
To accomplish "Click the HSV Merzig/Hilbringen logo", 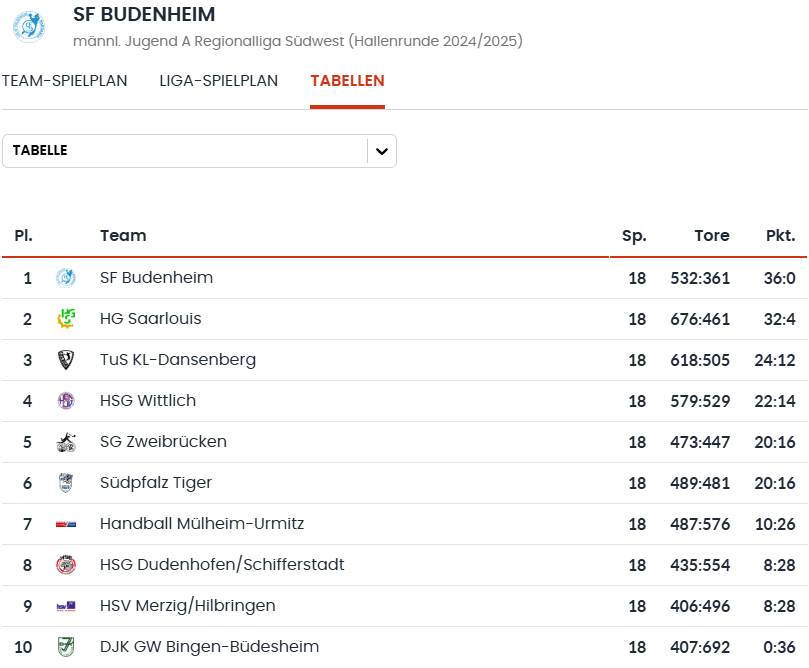I will point(66,606).
